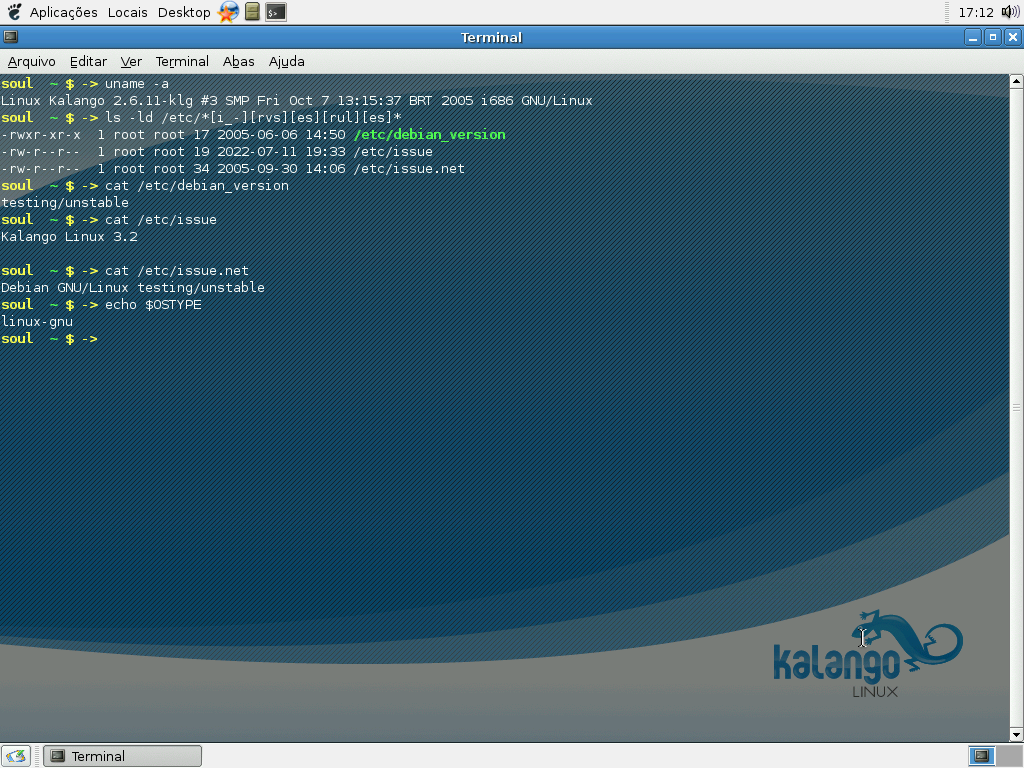Open the GNOME foot Aplicações menu icon
1024x768 pixels.
[x=14, y=12]
